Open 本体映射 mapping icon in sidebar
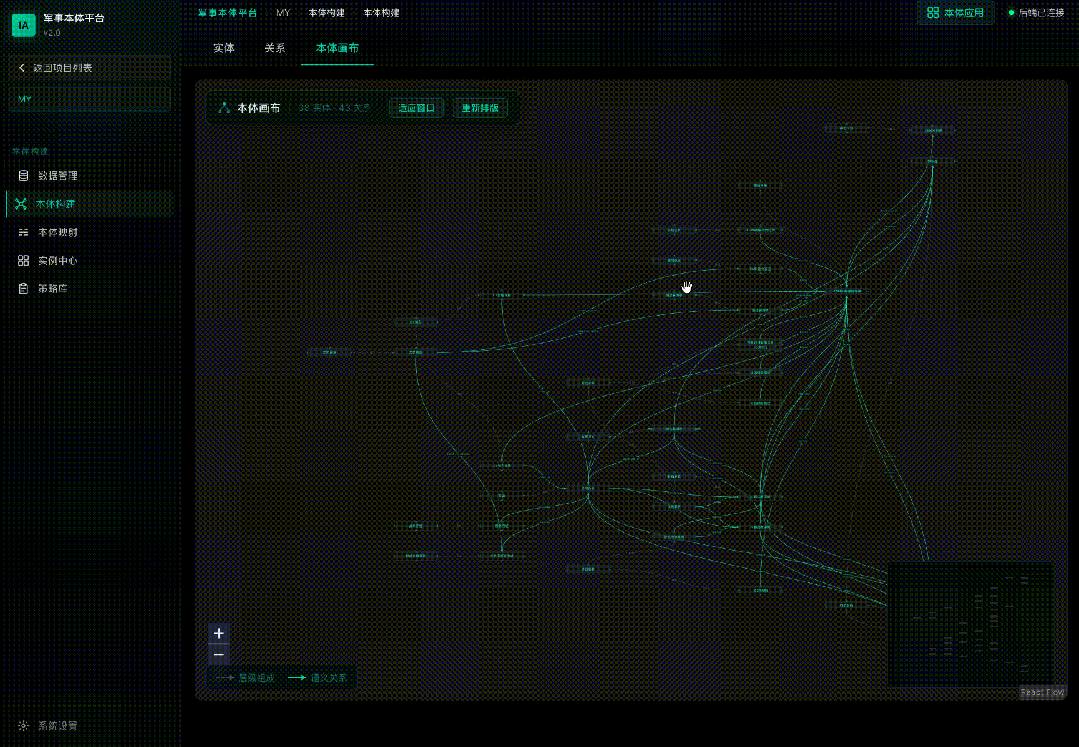The image size is (1079, 747). coord(23,232)
